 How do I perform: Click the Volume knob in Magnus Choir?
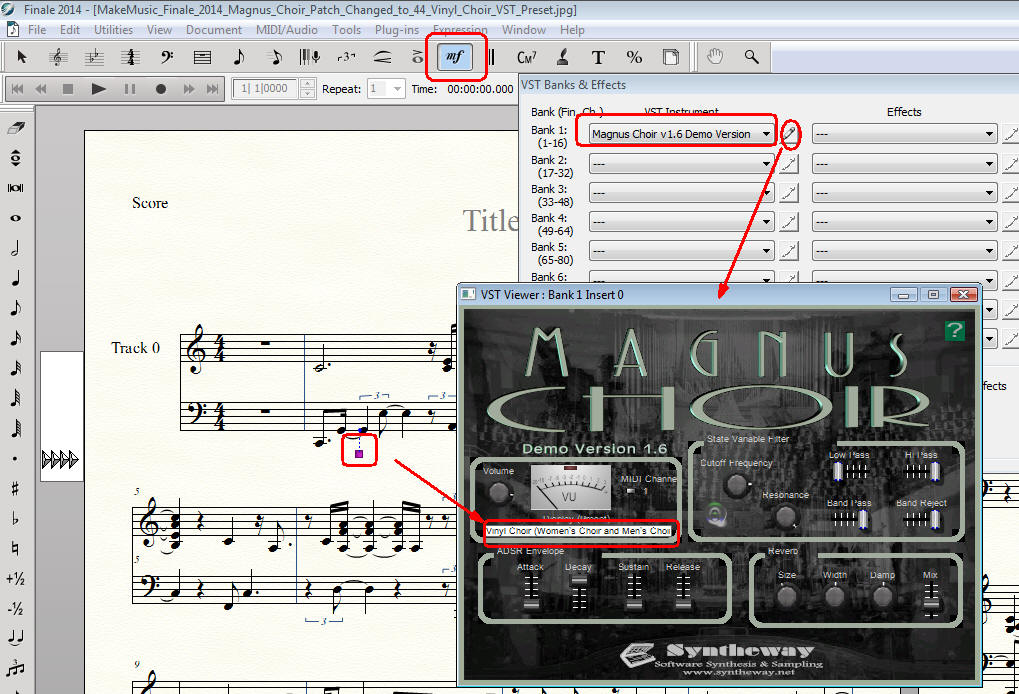tap(498, 493)
